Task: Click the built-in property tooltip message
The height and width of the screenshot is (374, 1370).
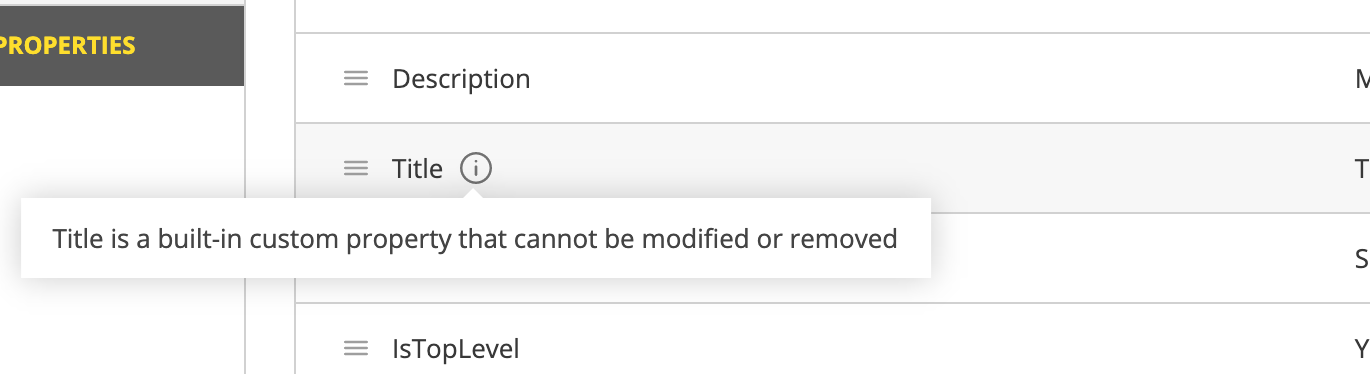Action: pyautogui.click(x=475, y=239)
